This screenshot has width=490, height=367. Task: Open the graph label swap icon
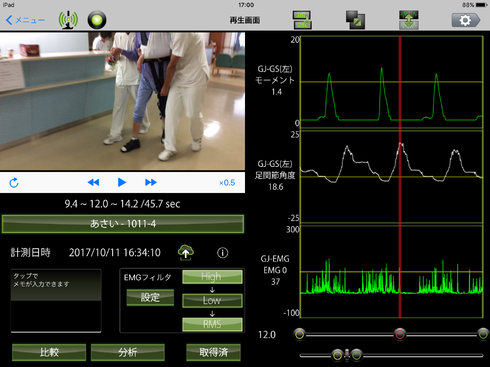pyautogui.click(x=302, y=20)
